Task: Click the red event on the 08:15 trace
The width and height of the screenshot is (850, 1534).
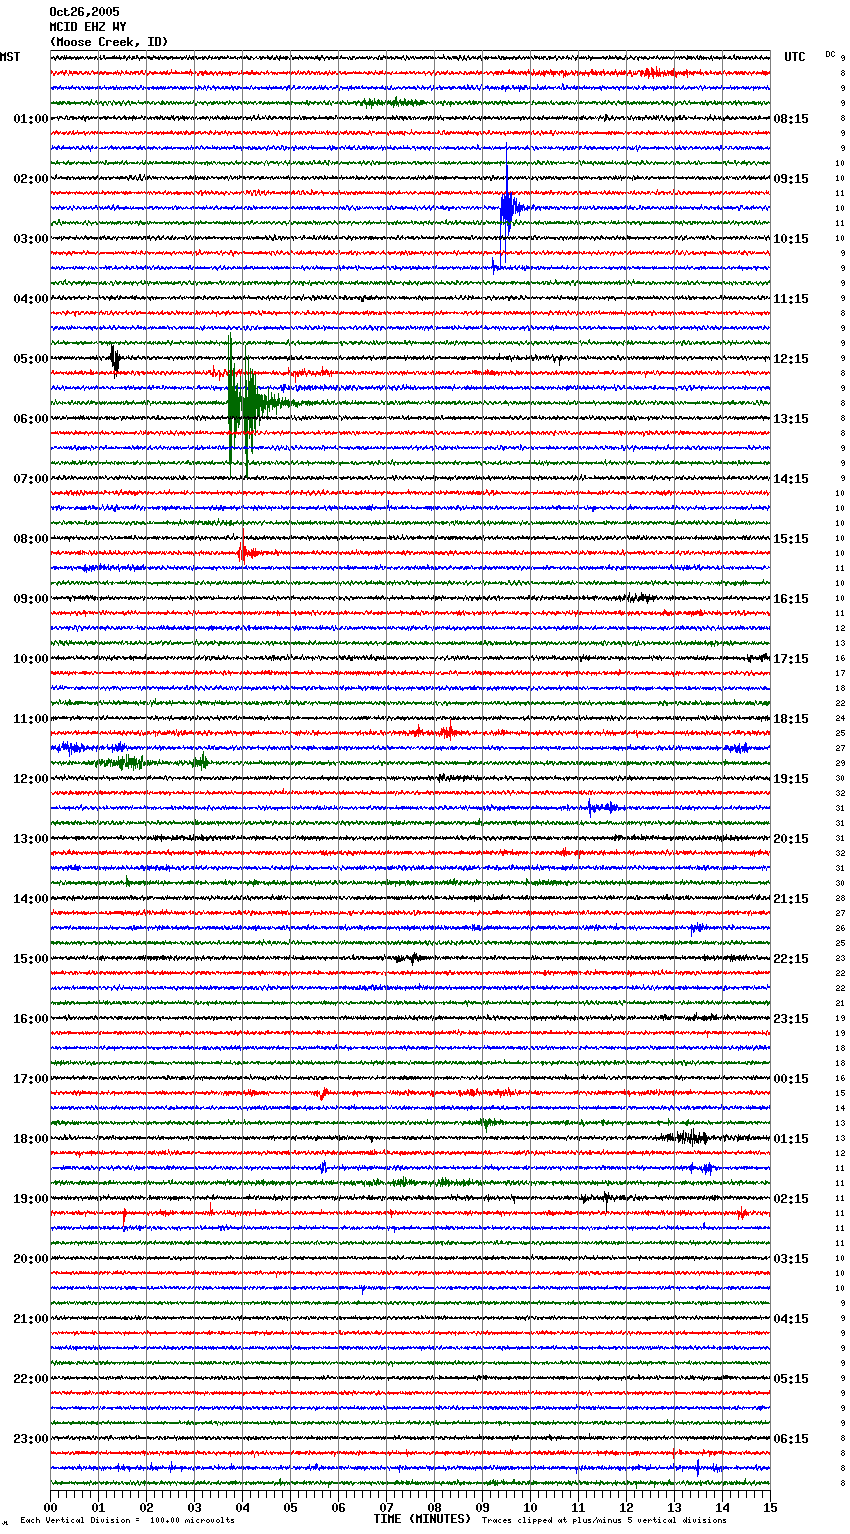Action: [246, 552]
